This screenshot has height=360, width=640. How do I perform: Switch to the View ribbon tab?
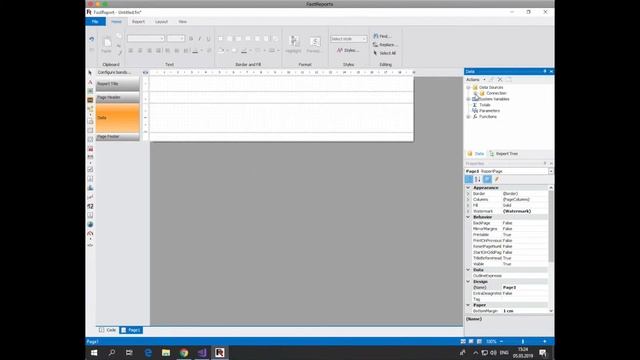(x=182, y=22)
